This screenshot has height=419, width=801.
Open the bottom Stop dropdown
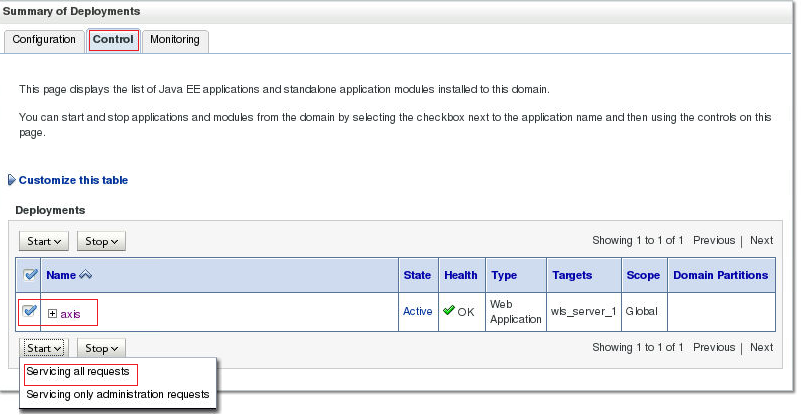click(x=101, y=348)
